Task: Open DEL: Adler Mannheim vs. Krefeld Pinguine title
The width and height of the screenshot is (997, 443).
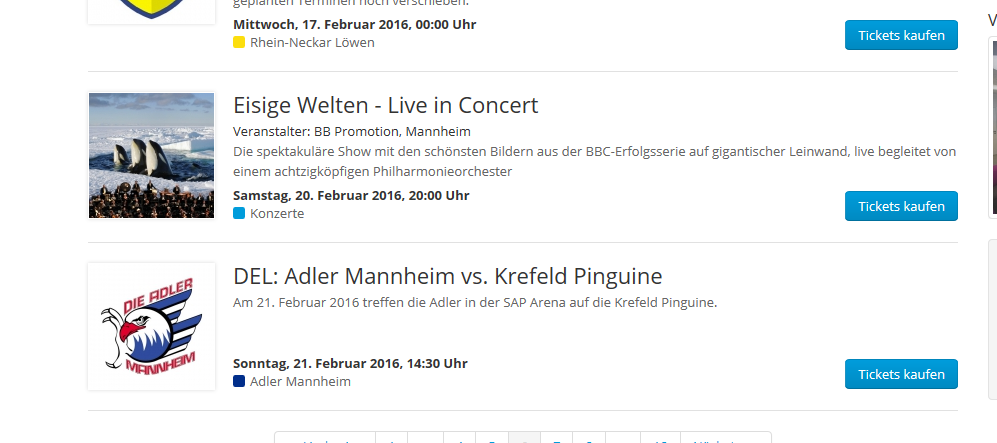Action: coord(447,276)
